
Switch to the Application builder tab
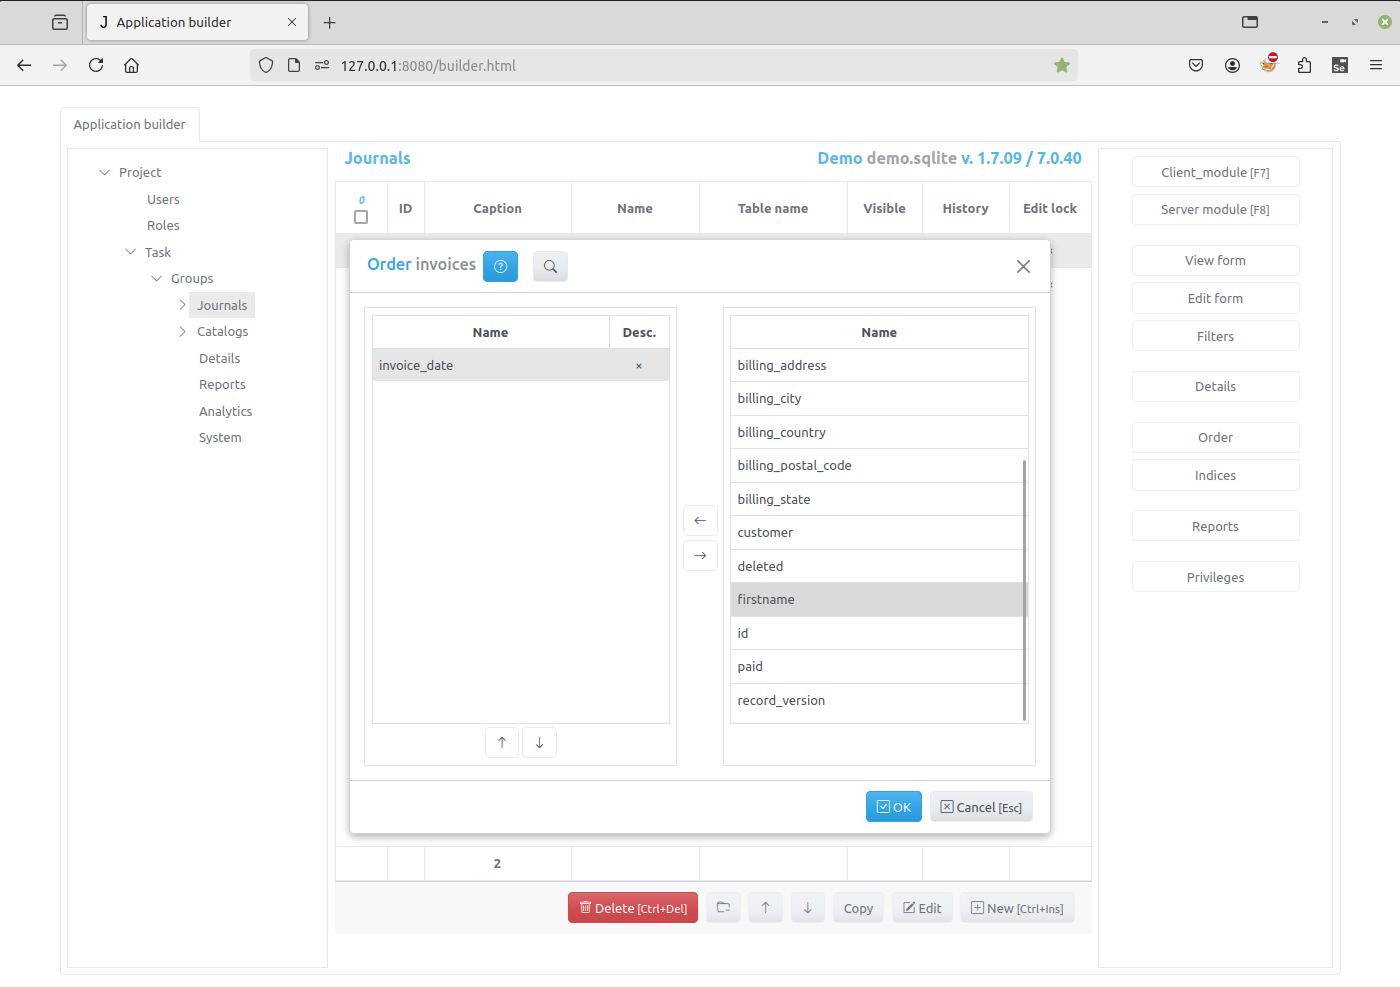pyautogui.click(x=130, y=124)
